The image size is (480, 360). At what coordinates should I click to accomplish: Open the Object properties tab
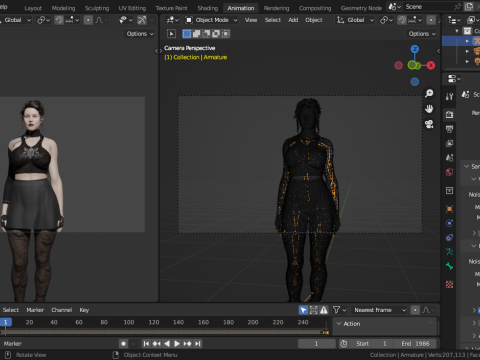point(449,209)
